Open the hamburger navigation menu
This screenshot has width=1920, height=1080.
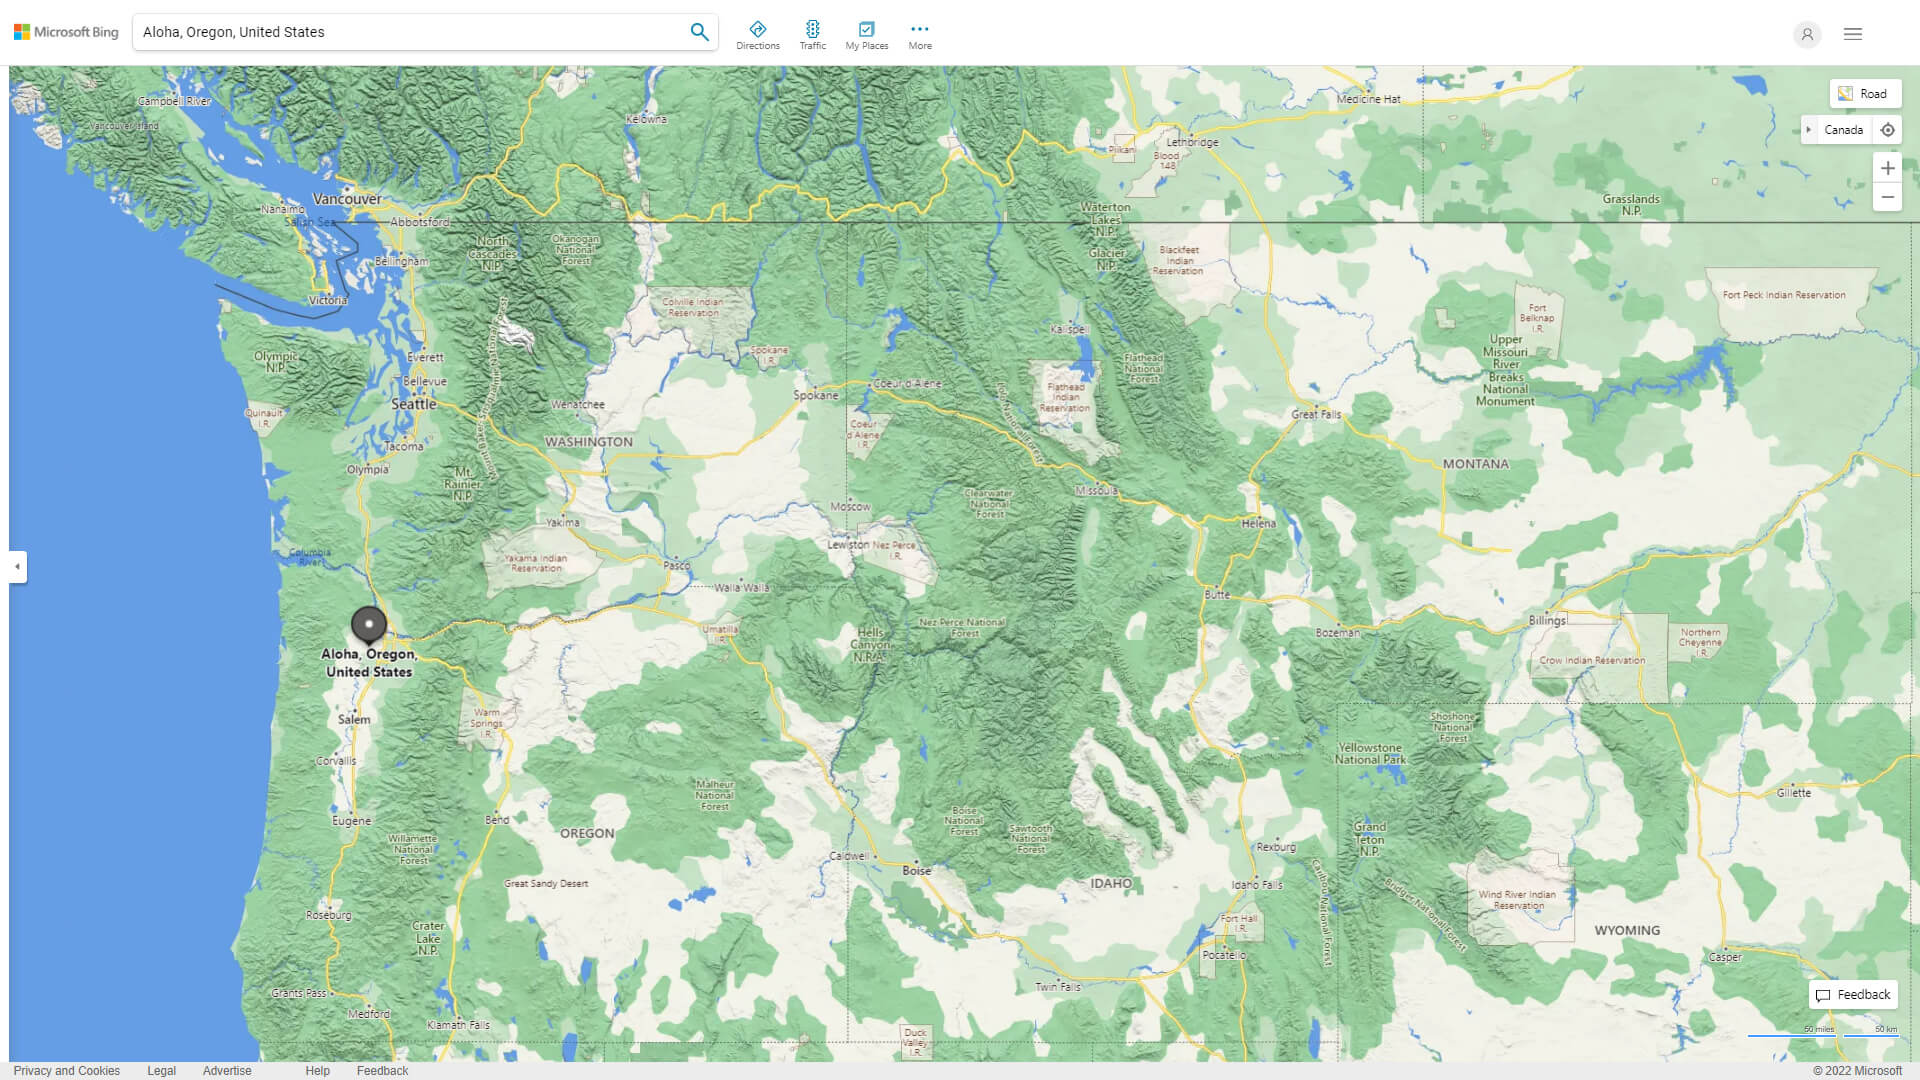point(1852,33)
